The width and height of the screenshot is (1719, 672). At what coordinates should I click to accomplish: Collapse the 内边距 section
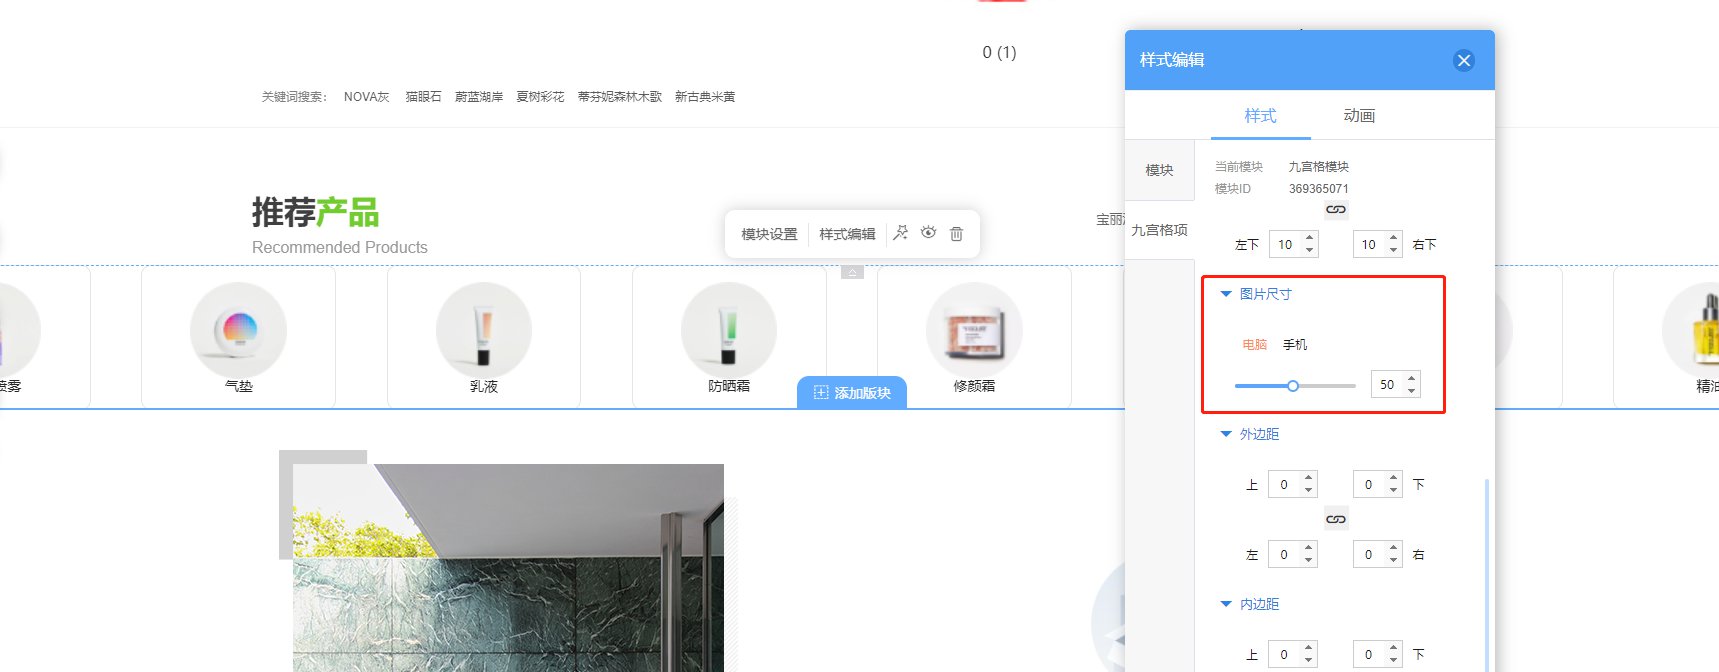1226,604
